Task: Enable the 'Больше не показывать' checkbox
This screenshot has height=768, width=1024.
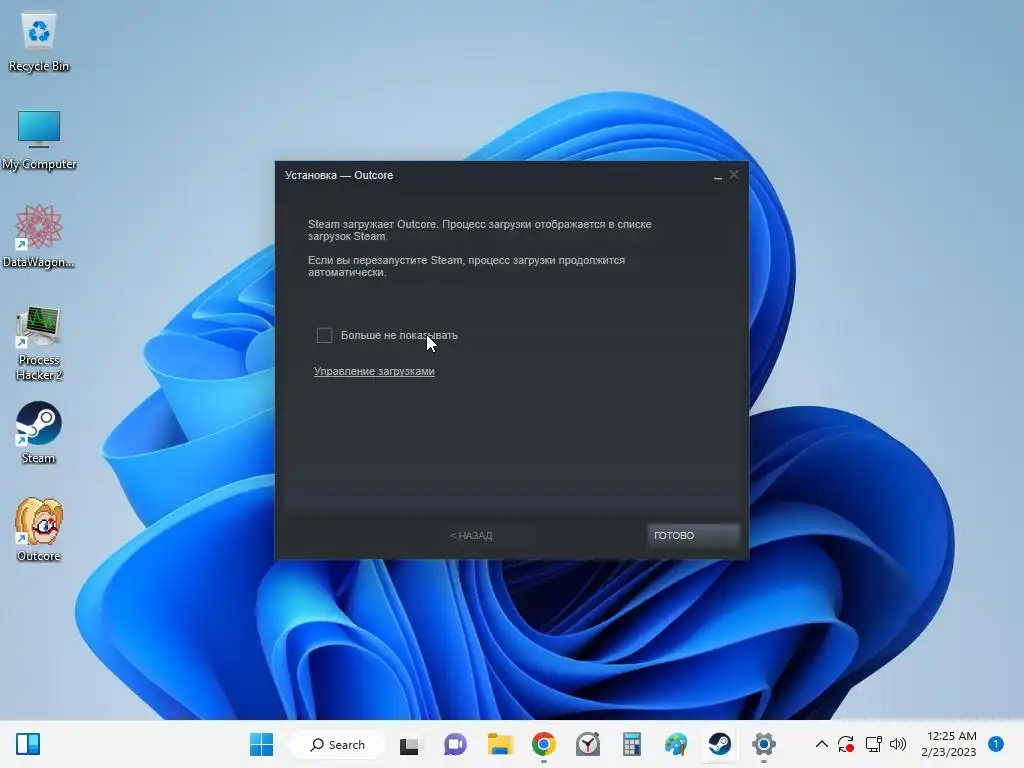Action: click(325, 335)
